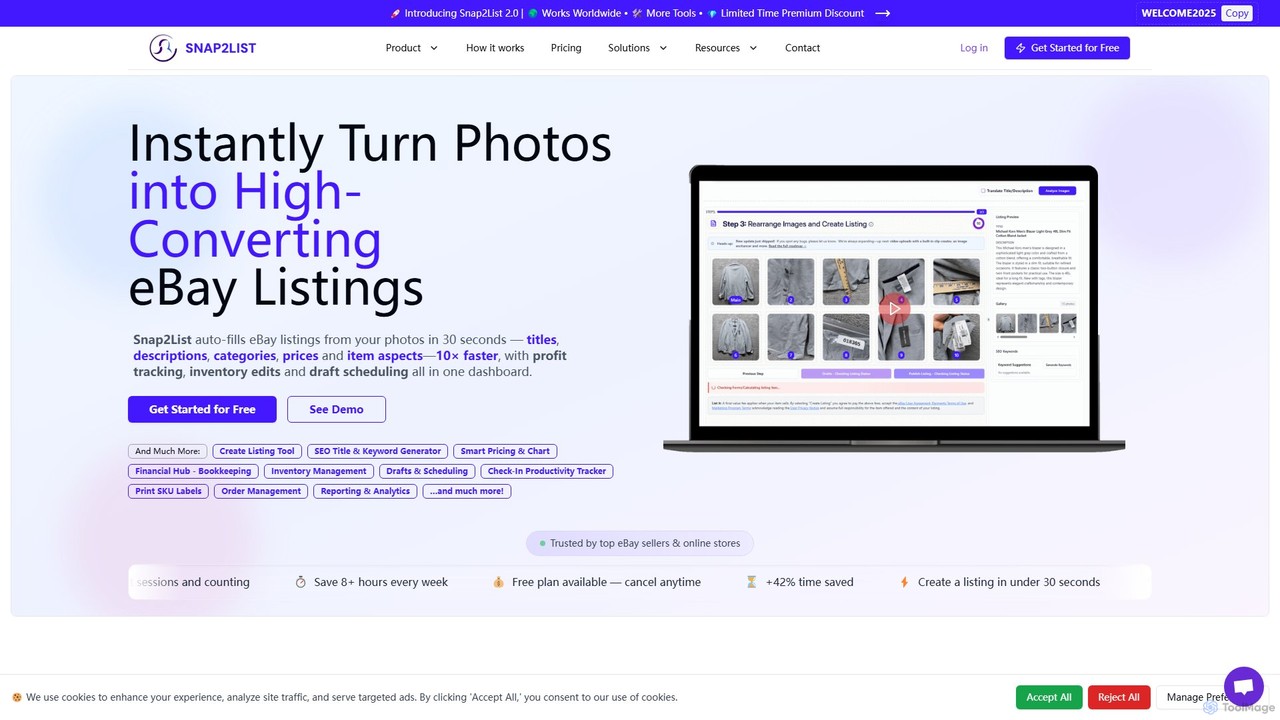Select the Order Management tag
Viewport: 1280px width, 720px height.
[x=261, y=491]
